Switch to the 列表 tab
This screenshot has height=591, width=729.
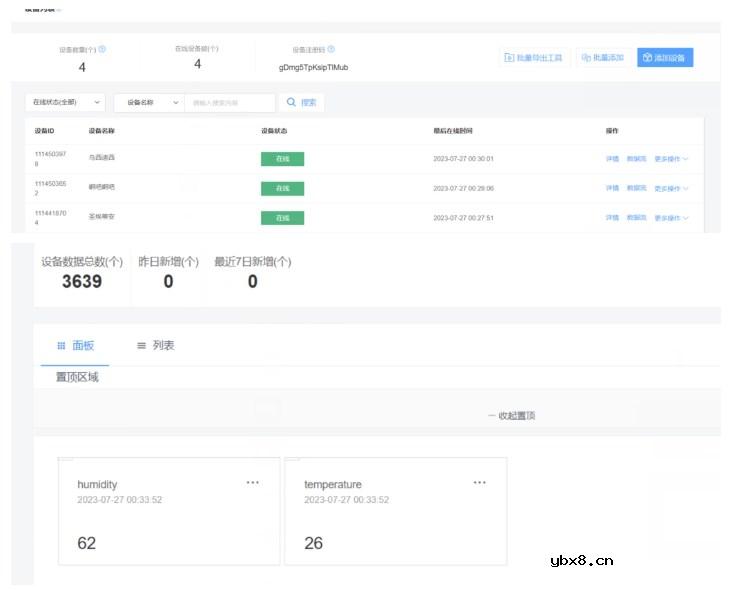tap(156, 345)
